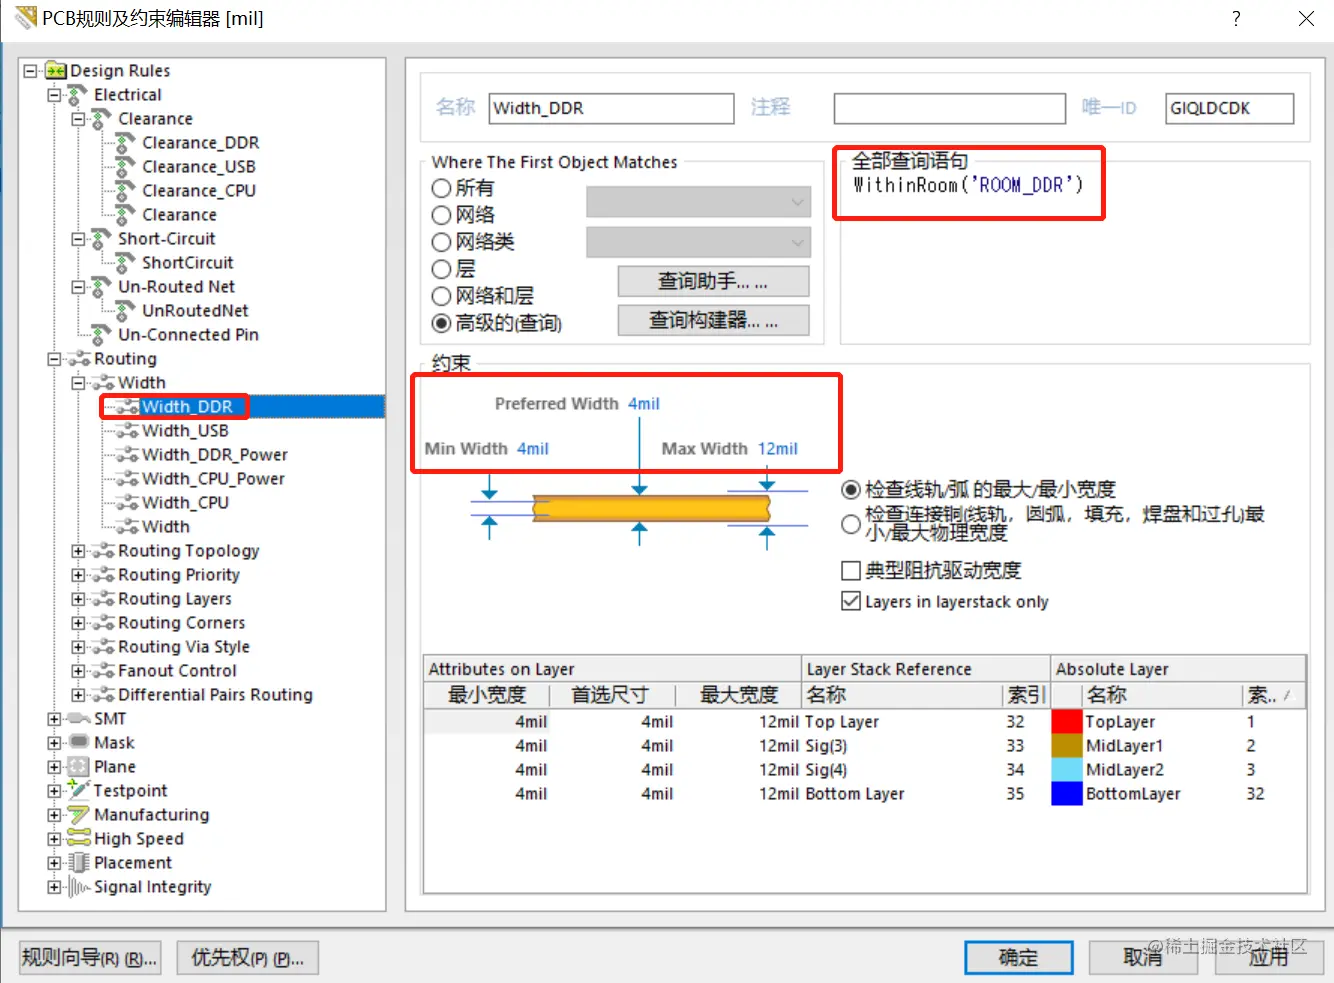Click the Width_CPU_Power rule icon

[x=127, y=479]
